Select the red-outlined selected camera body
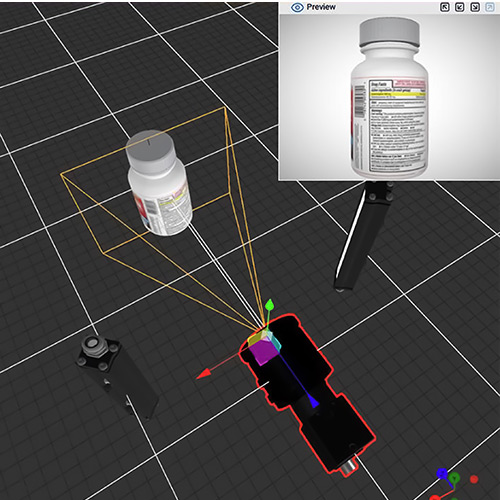 click(x=307, y=393)
